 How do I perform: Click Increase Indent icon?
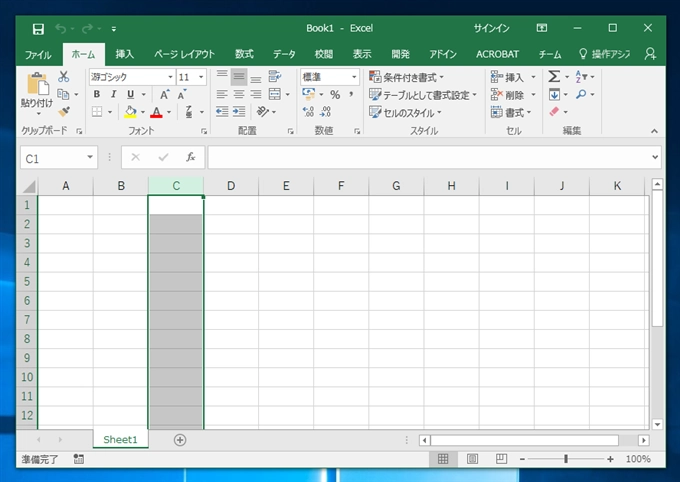[239, 112]
